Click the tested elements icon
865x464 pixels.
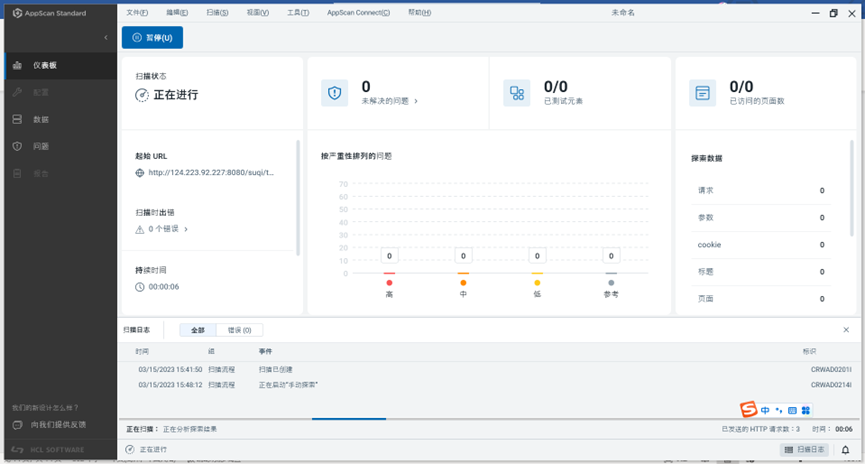[x=517, y=93]
